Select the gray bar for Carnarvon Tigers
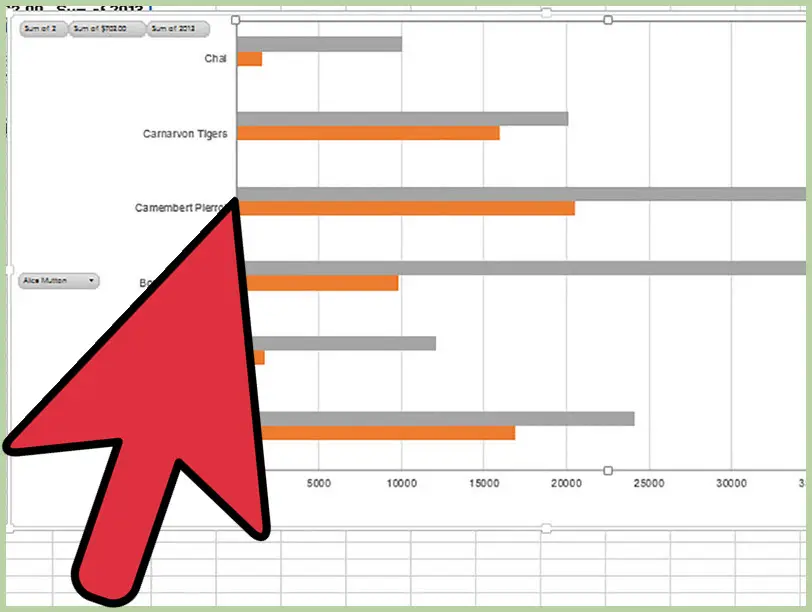Viewport: 812px width, 612px height. (x=402, y=119)
